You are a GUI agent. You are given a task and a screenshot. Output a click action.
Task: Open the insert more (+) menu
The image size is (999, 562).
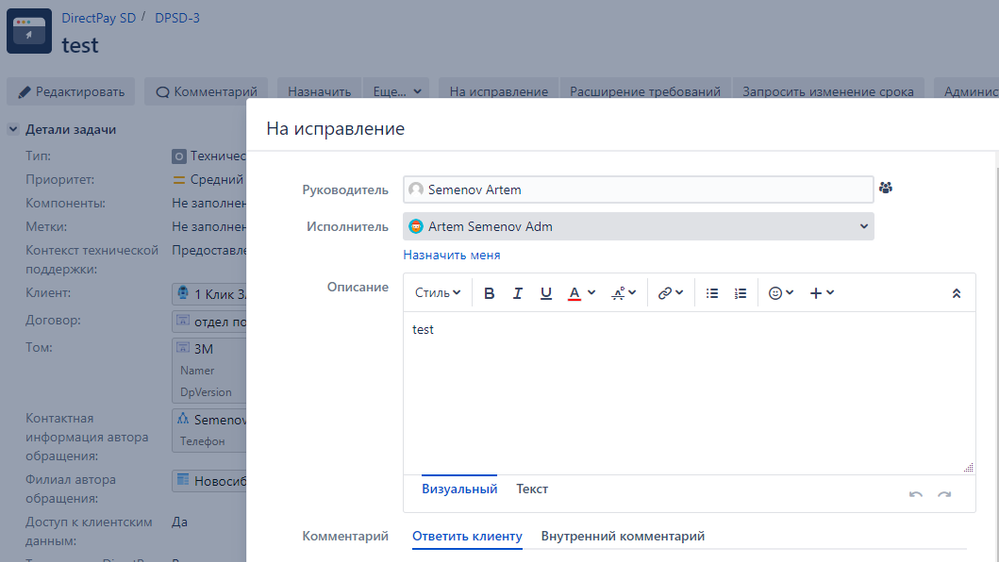822,293
